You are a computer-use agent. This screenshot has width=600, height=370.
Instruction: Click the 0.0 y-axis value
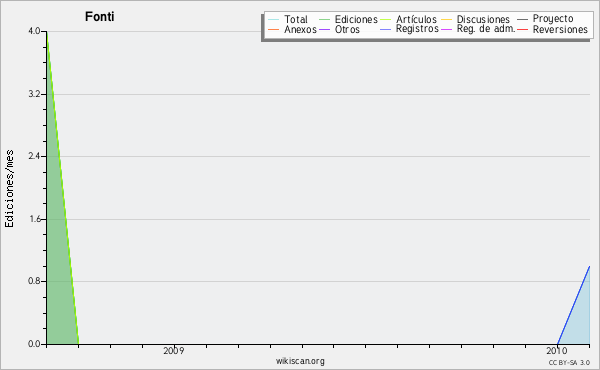pos(34,344)
